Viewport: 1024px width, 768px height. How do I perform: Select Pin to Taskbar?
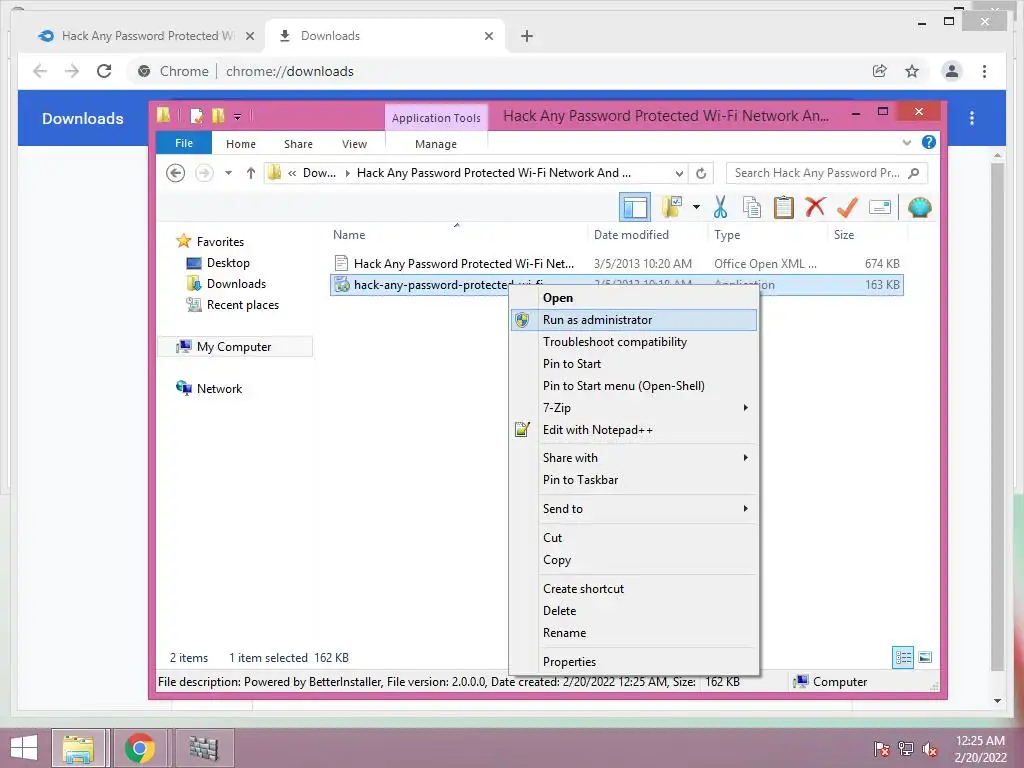pyautogui.click(x=633, y=480)
